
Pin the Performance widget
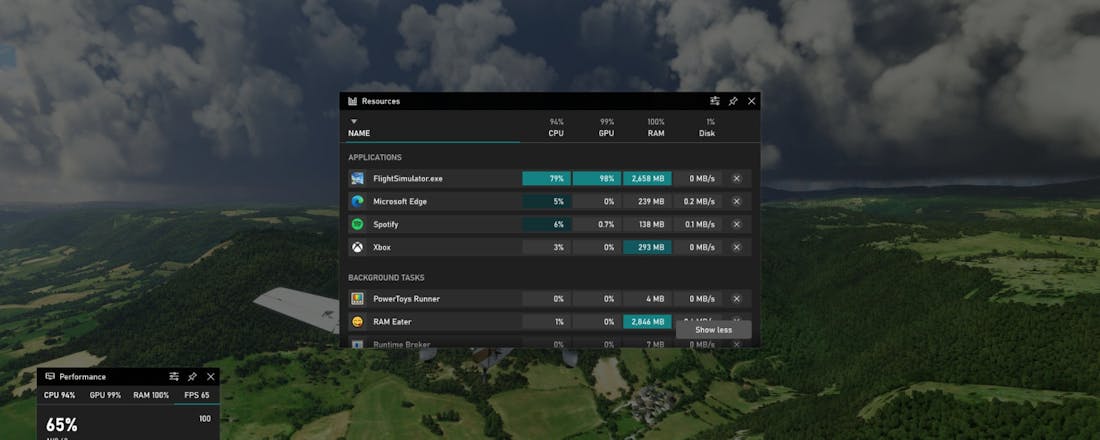[192, 376]
